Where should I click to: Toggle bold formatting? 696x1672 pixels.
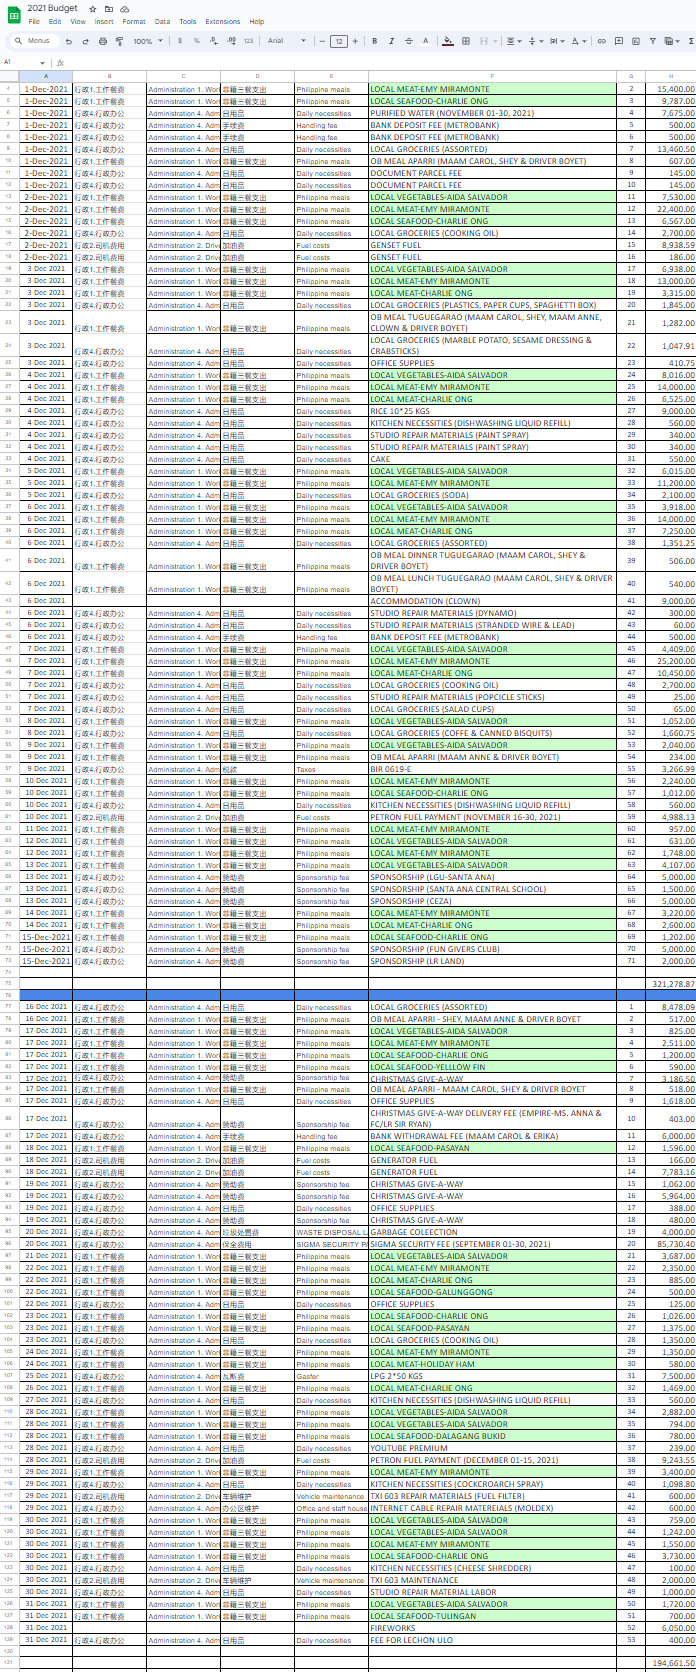pos(375,41)
